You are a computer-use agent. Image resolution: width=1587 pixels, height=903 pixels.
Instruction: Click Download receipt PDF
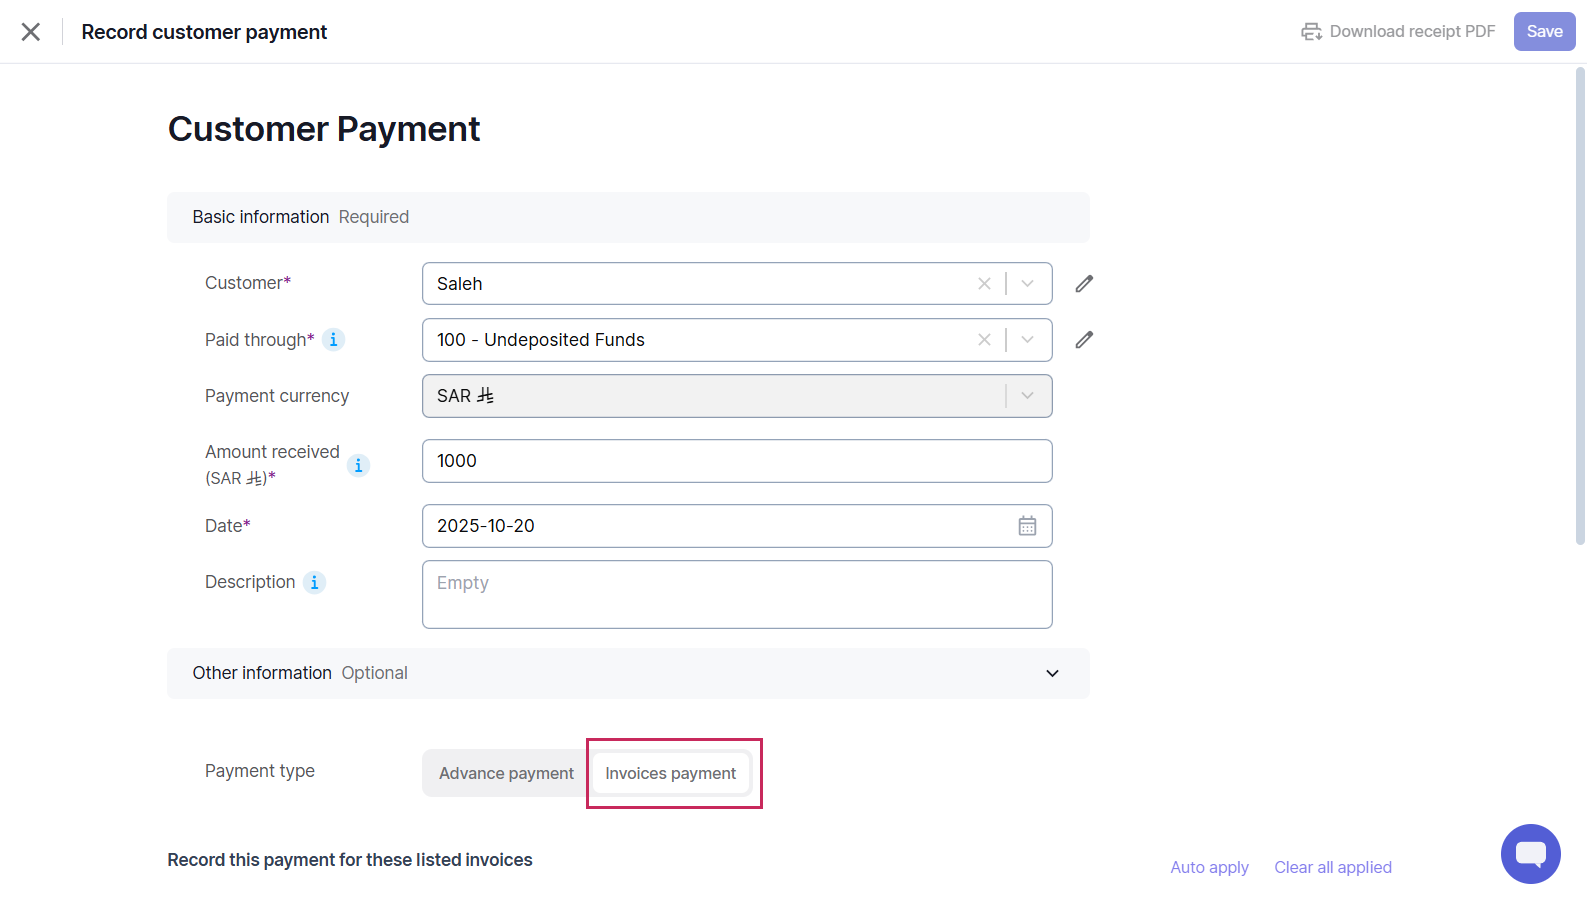pyautogui.click(x=1398, y=32)
